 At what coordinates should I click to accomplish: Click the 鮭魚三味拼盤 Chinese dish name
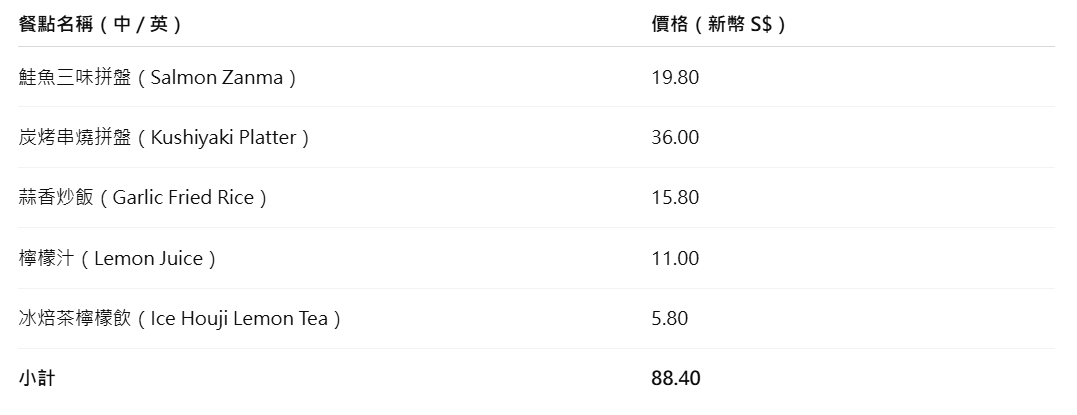(x=75, y=77)
